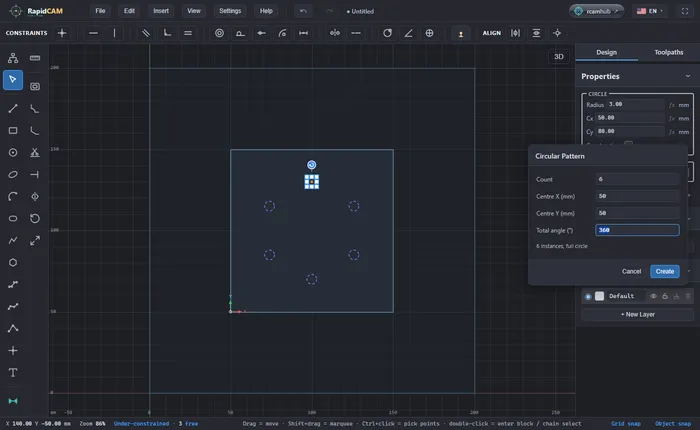Activate the Text tool
The width and height of the screenshot is (700, 430).
[13, 372]
